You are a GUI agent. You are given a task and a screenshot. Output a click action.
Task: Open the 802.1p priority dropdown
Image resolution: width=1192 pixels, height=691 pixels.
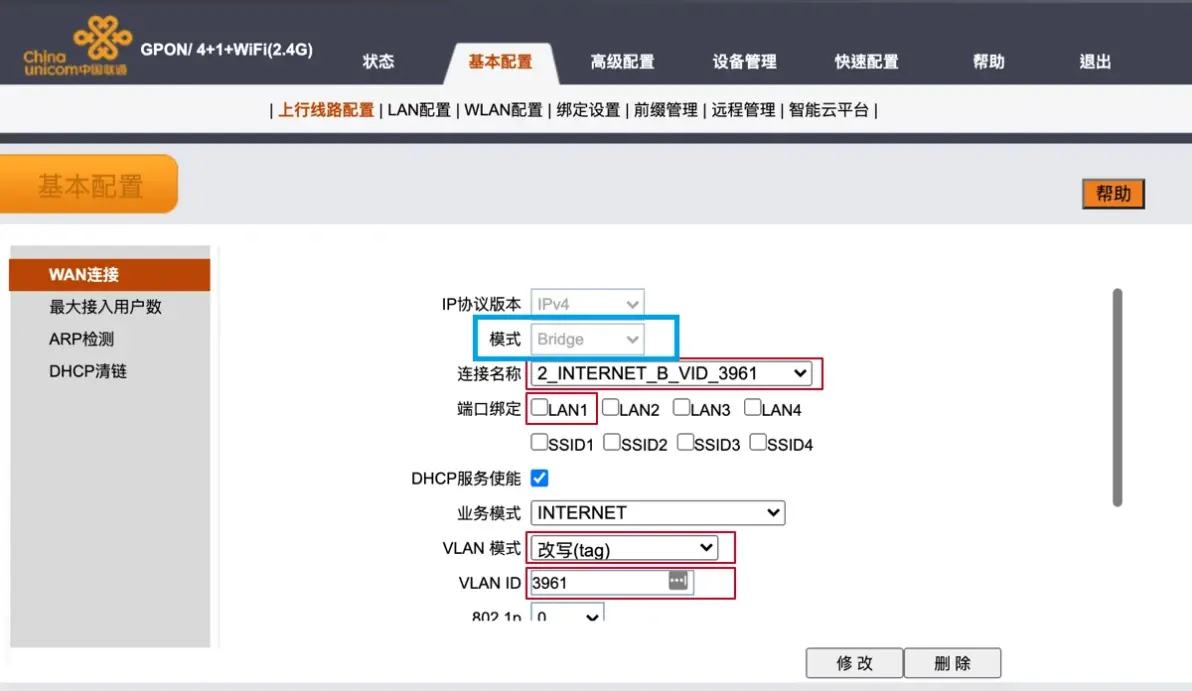(567, 617)
